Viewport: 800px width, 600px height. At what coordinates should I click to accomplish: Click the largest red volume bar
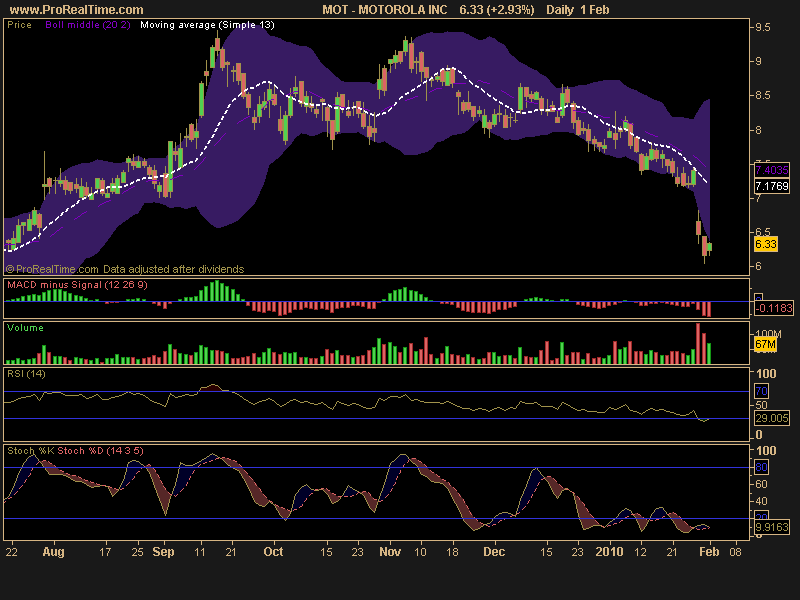pos(698,343)
